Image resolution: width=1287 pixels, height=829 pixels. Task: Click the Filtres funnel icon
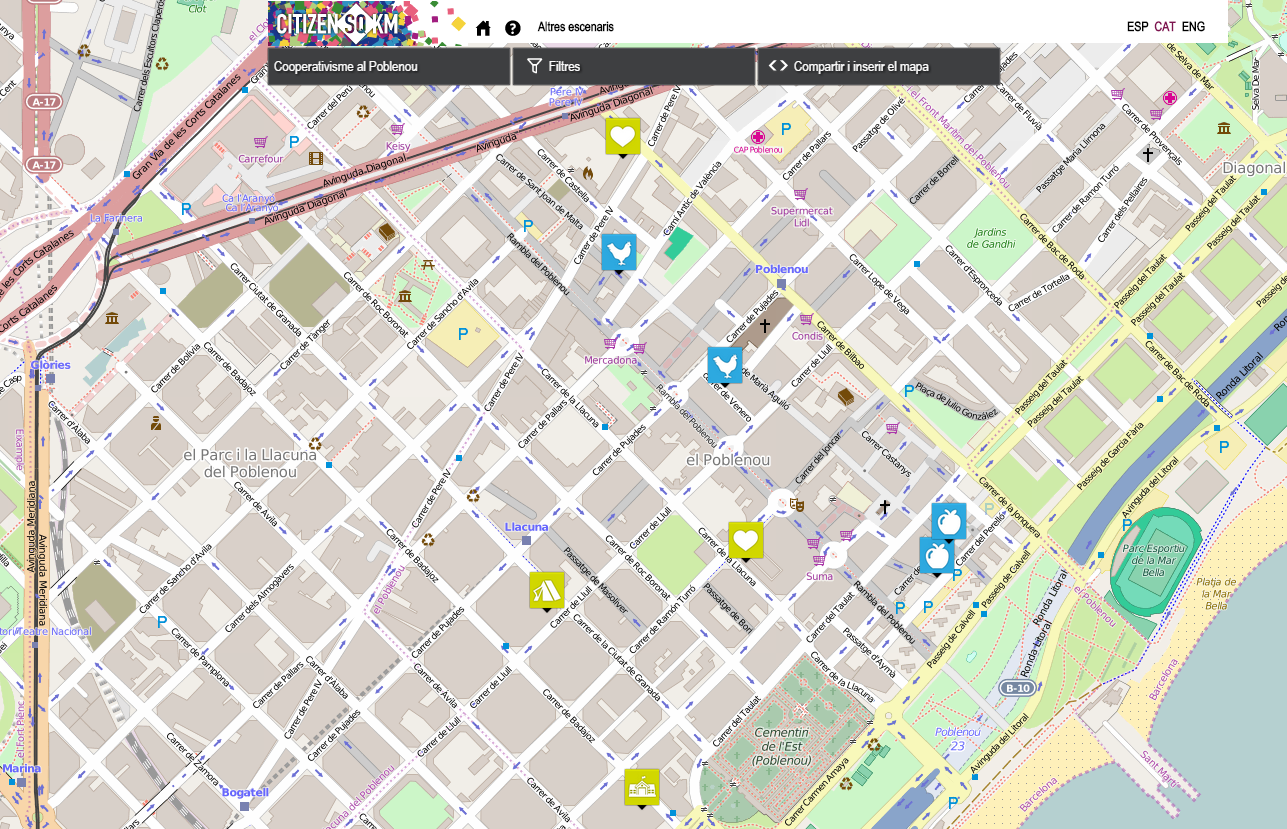click(x=534, y=66)
